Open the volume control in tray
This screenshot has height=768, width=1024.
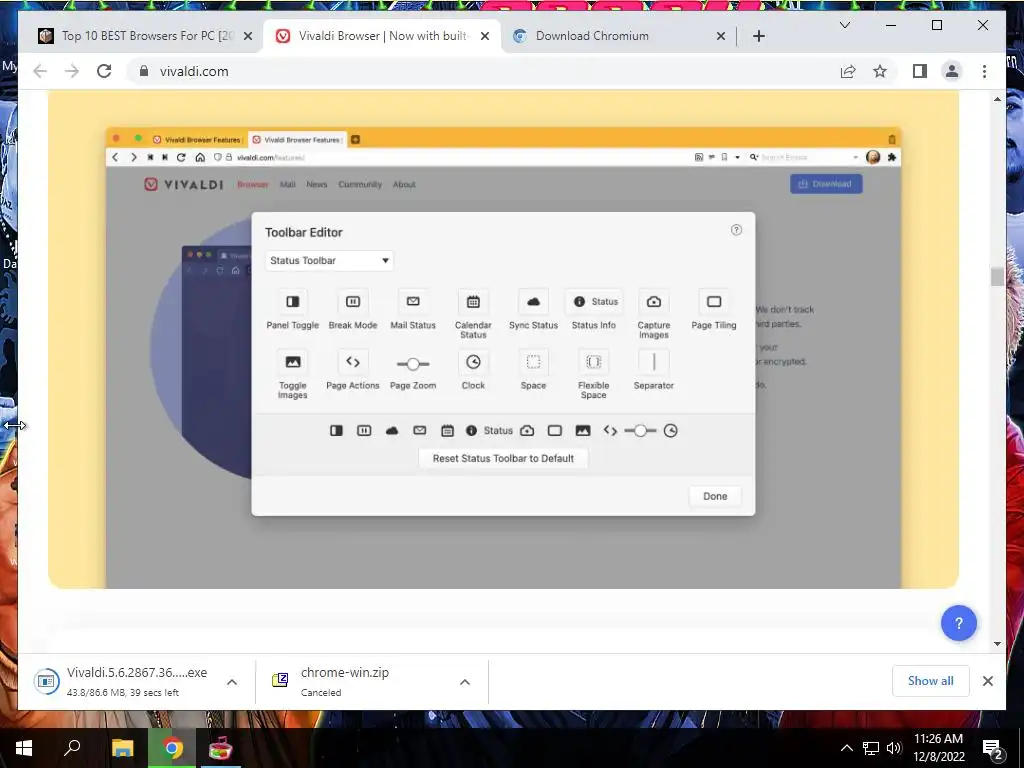tap(895, 748)
